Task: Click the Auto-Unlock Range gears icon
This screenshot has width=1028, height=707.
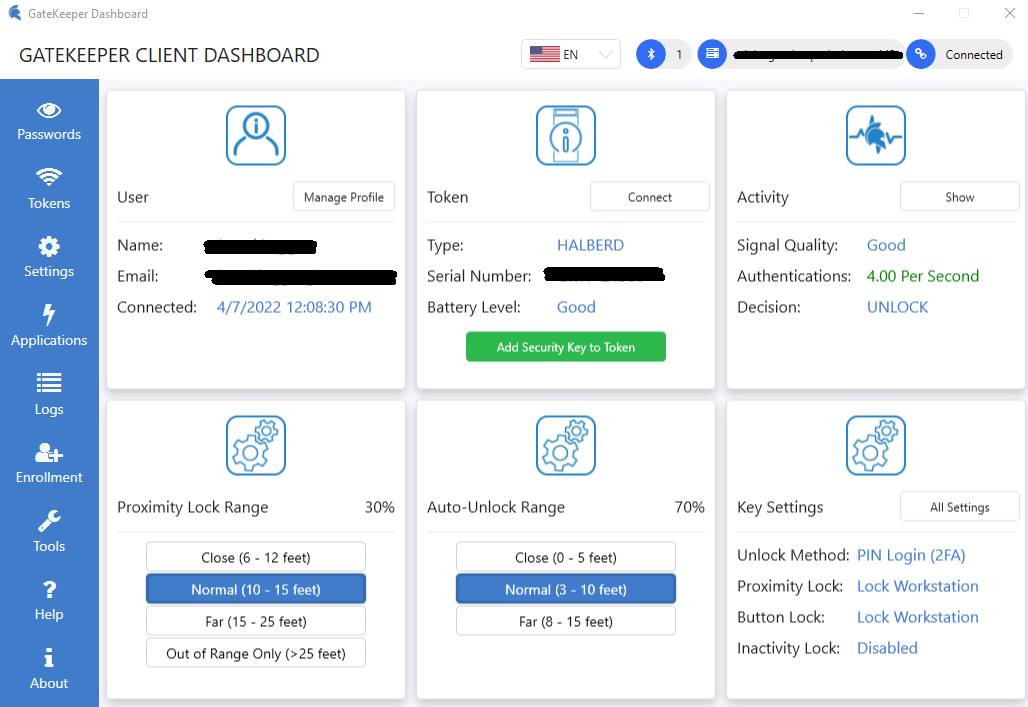Action: 566,446
